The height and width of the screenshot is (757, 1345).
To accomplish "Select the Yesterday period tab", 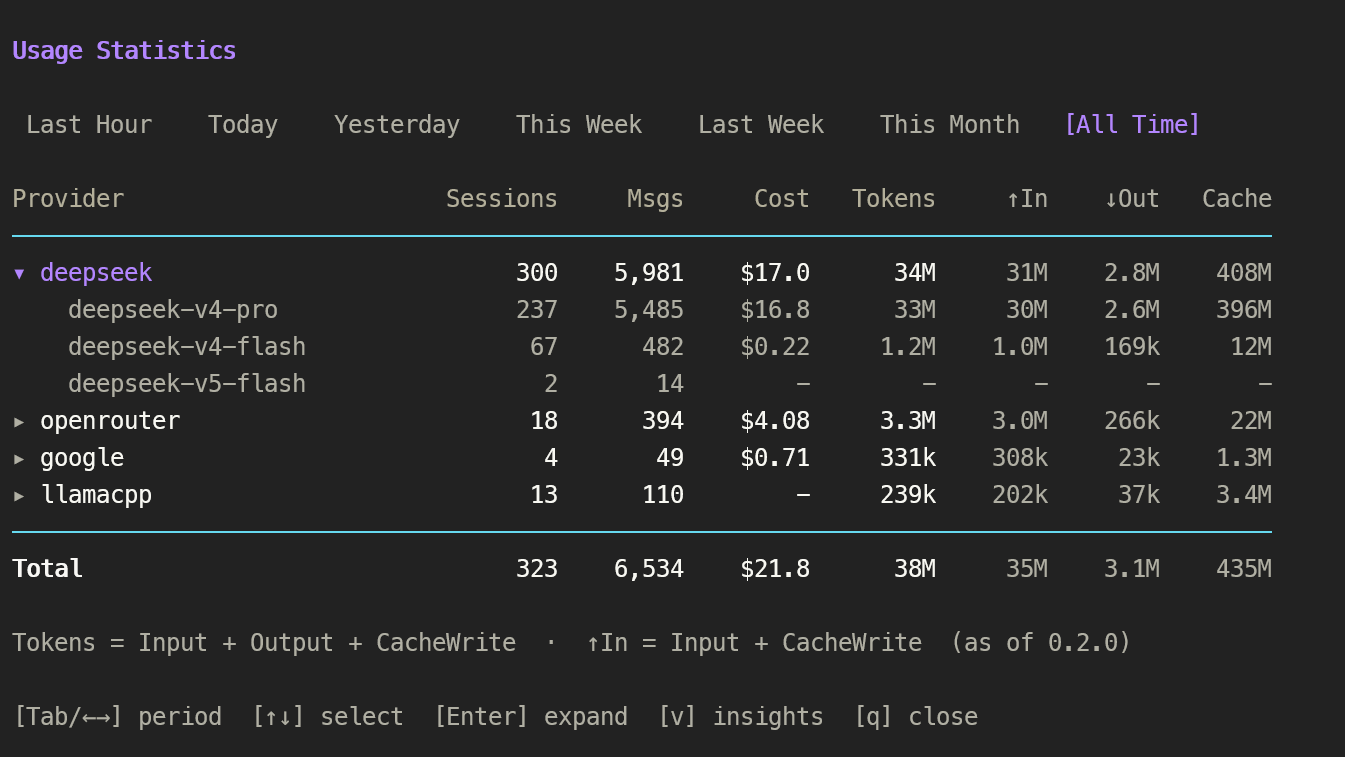I will pyautogui.click(x=397, y=125).
